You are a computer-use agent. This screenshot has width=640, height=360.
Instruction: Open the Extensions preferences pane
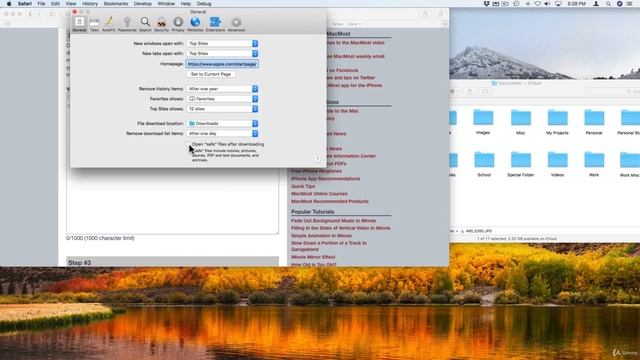click(x=215, y=24)
